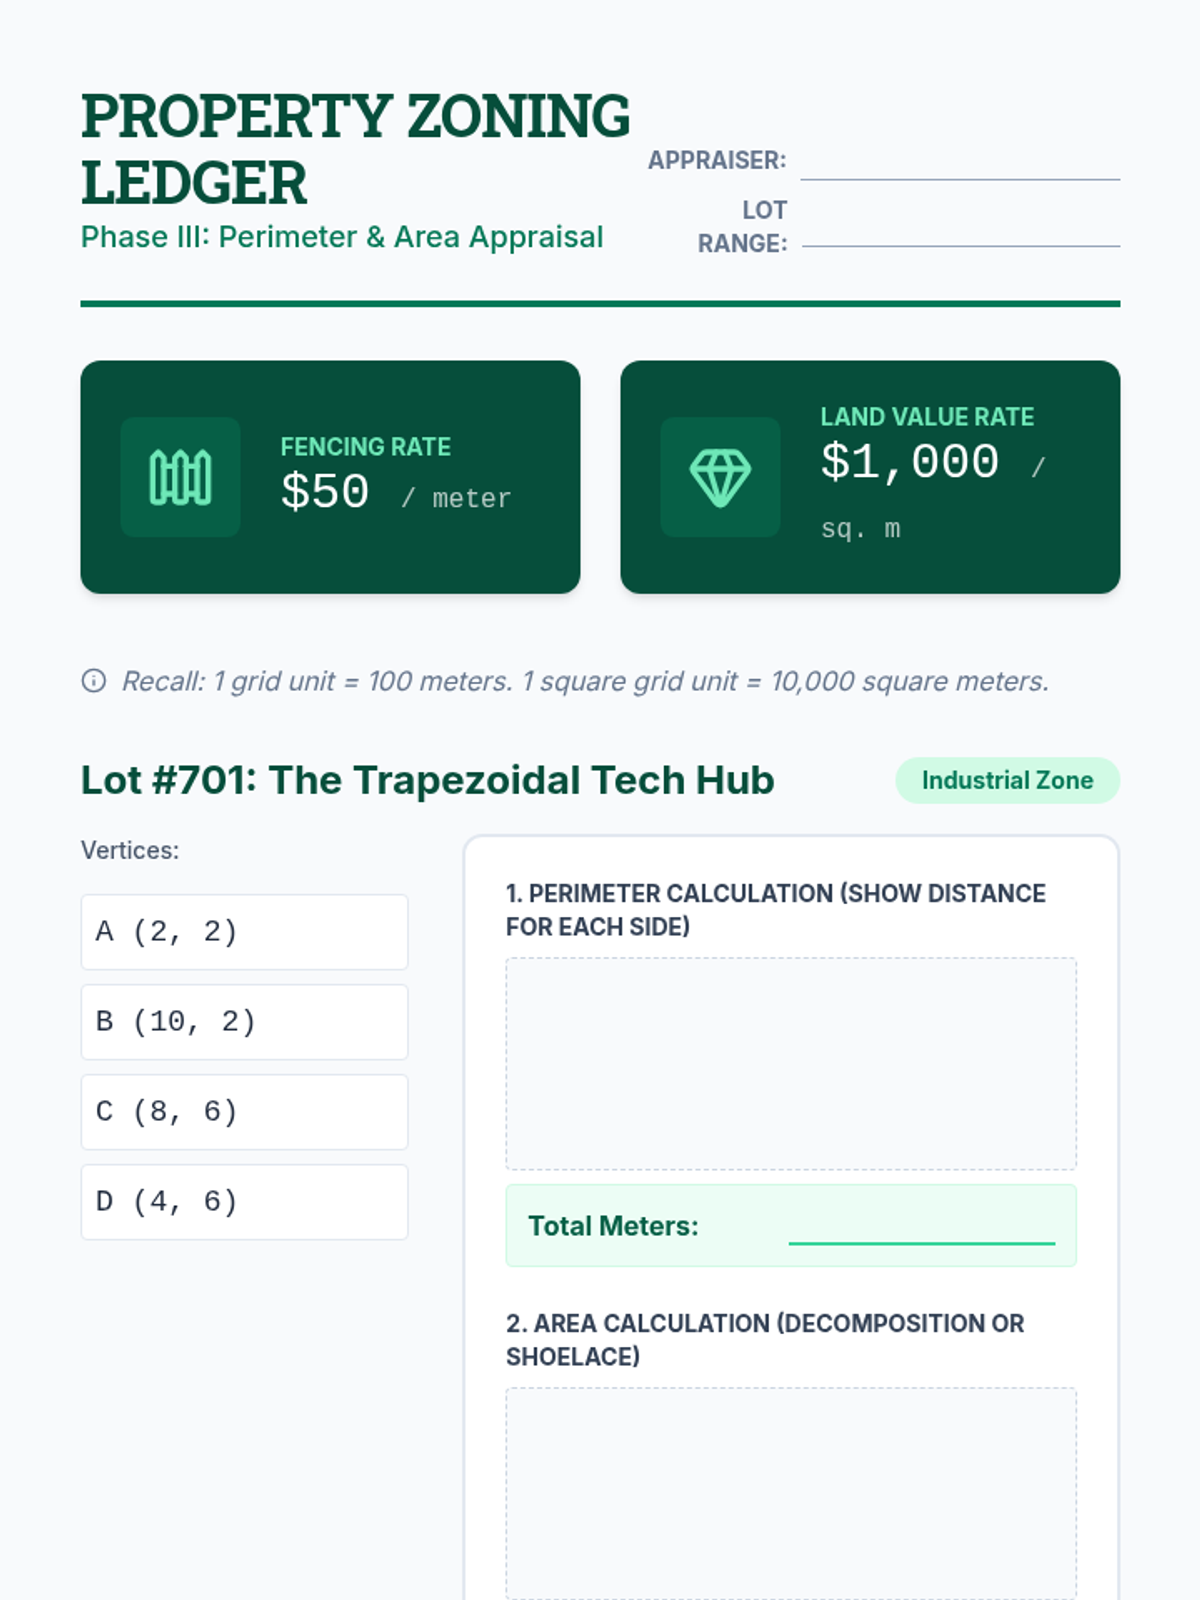Click the $50 fencing rate value
The height and width of the screenshot is (1600, 1200).
click(x=325, y=492)
